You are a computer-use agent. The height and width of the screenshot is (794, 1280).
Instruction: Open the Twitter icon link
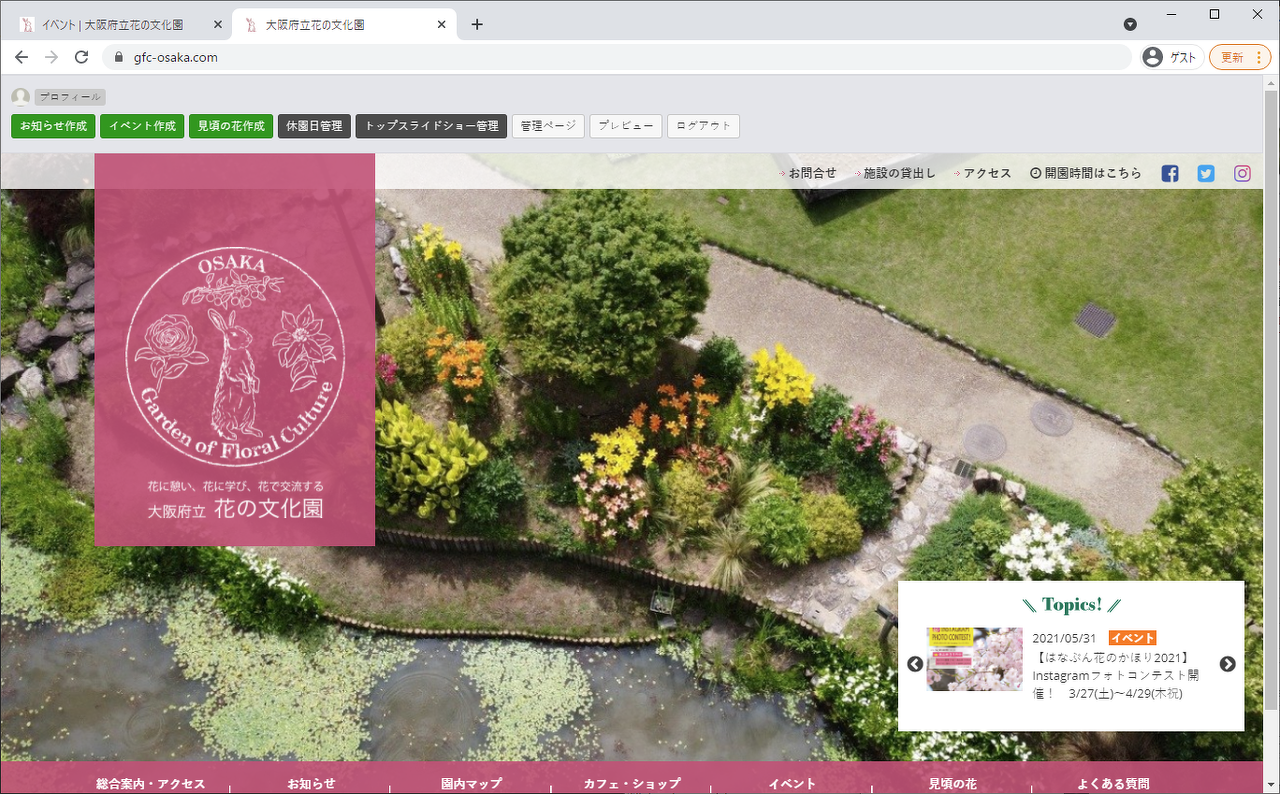(x=1206, y=173)
